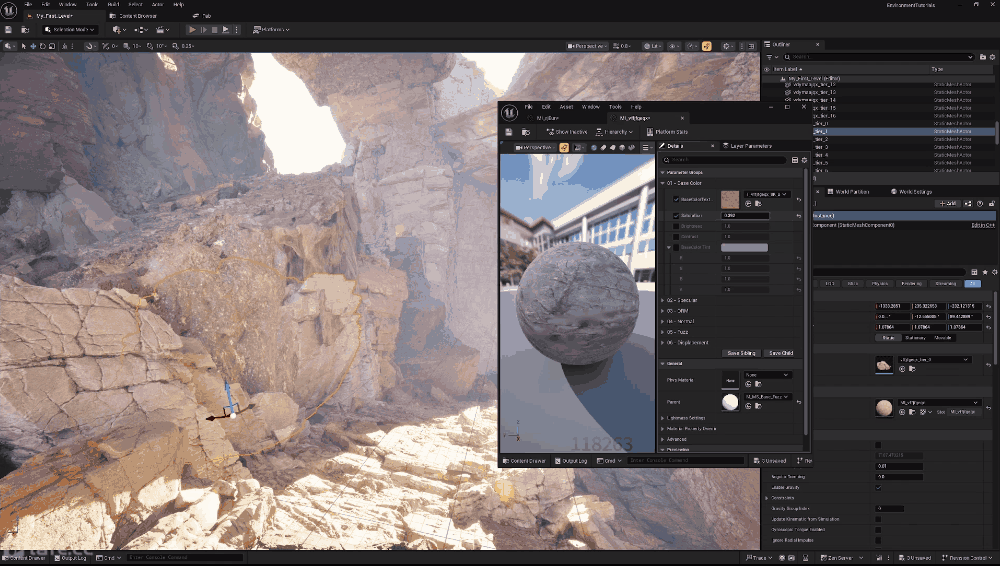Reset Saturation value to default arrow
Screen dimensions: 1000x566
tap(798, 215)
